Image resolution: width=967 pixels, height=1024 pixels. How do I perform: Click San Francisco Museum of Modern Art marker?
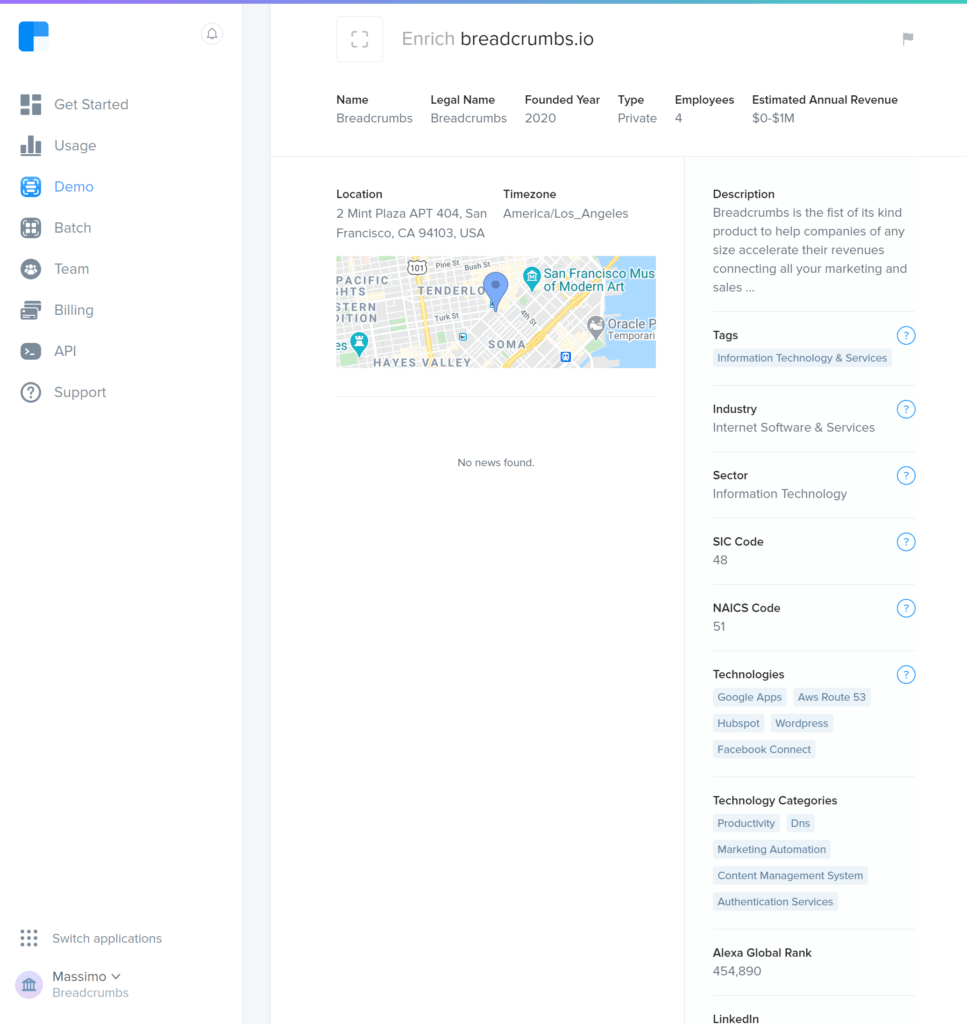(x=531, y=279)
